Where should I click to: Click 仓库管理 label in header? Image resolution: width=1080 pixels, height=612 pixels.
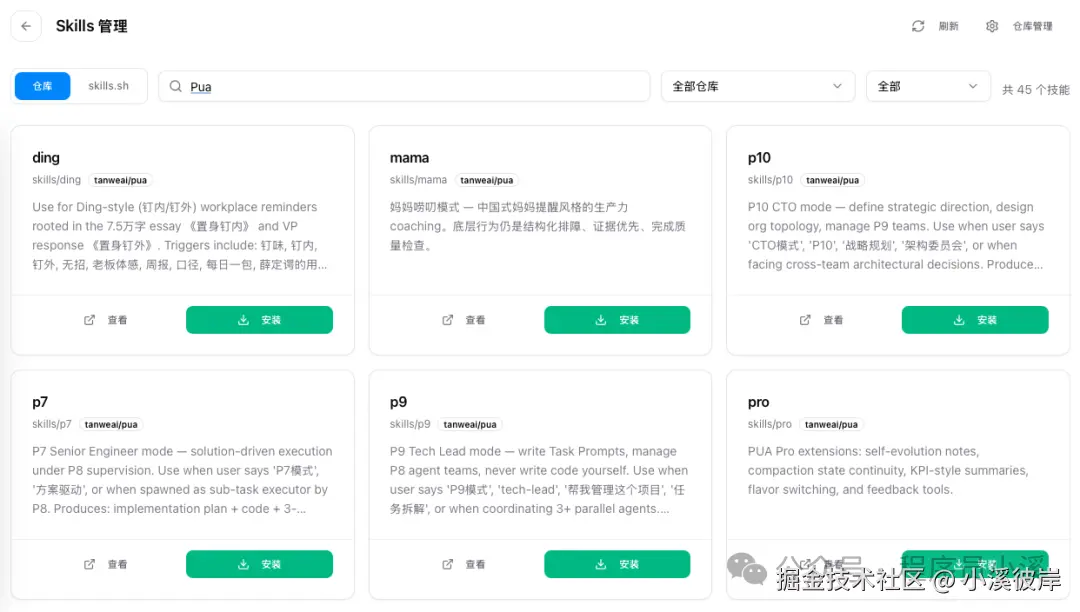tap(1032, 26)
